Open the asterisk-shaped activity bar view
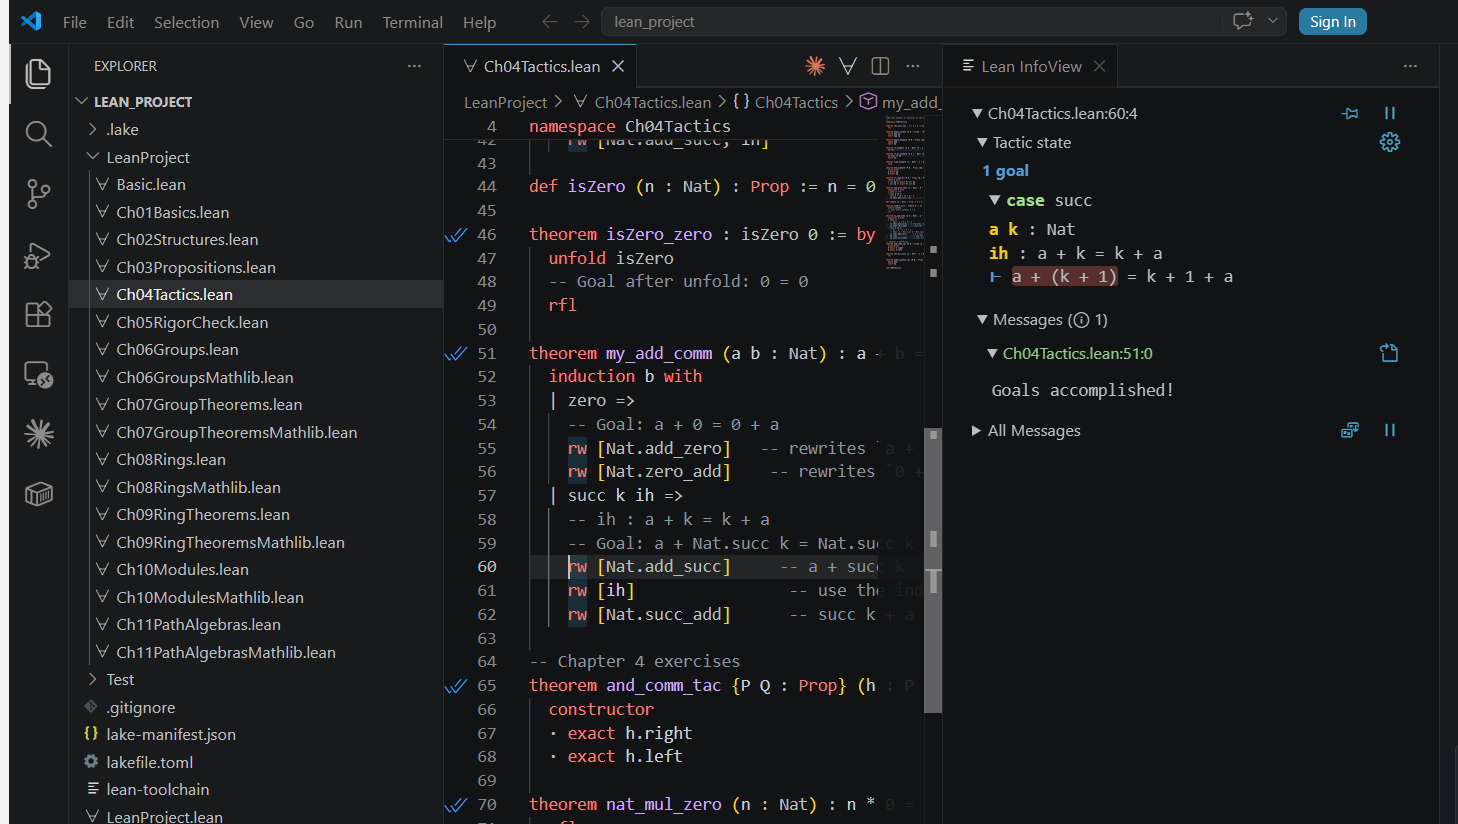Viewport: 1458px width, 824px height. tap(38, 433)
